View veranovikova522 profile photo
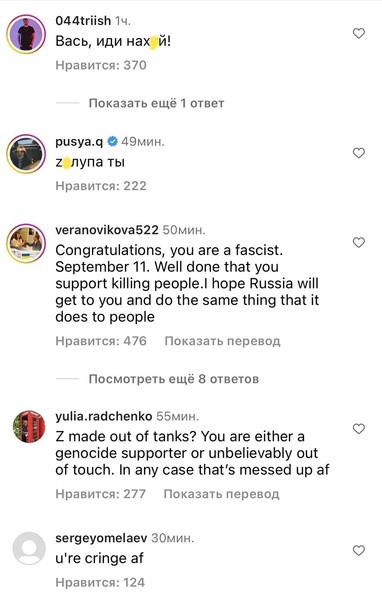382x604 pixels. point(26,243)
